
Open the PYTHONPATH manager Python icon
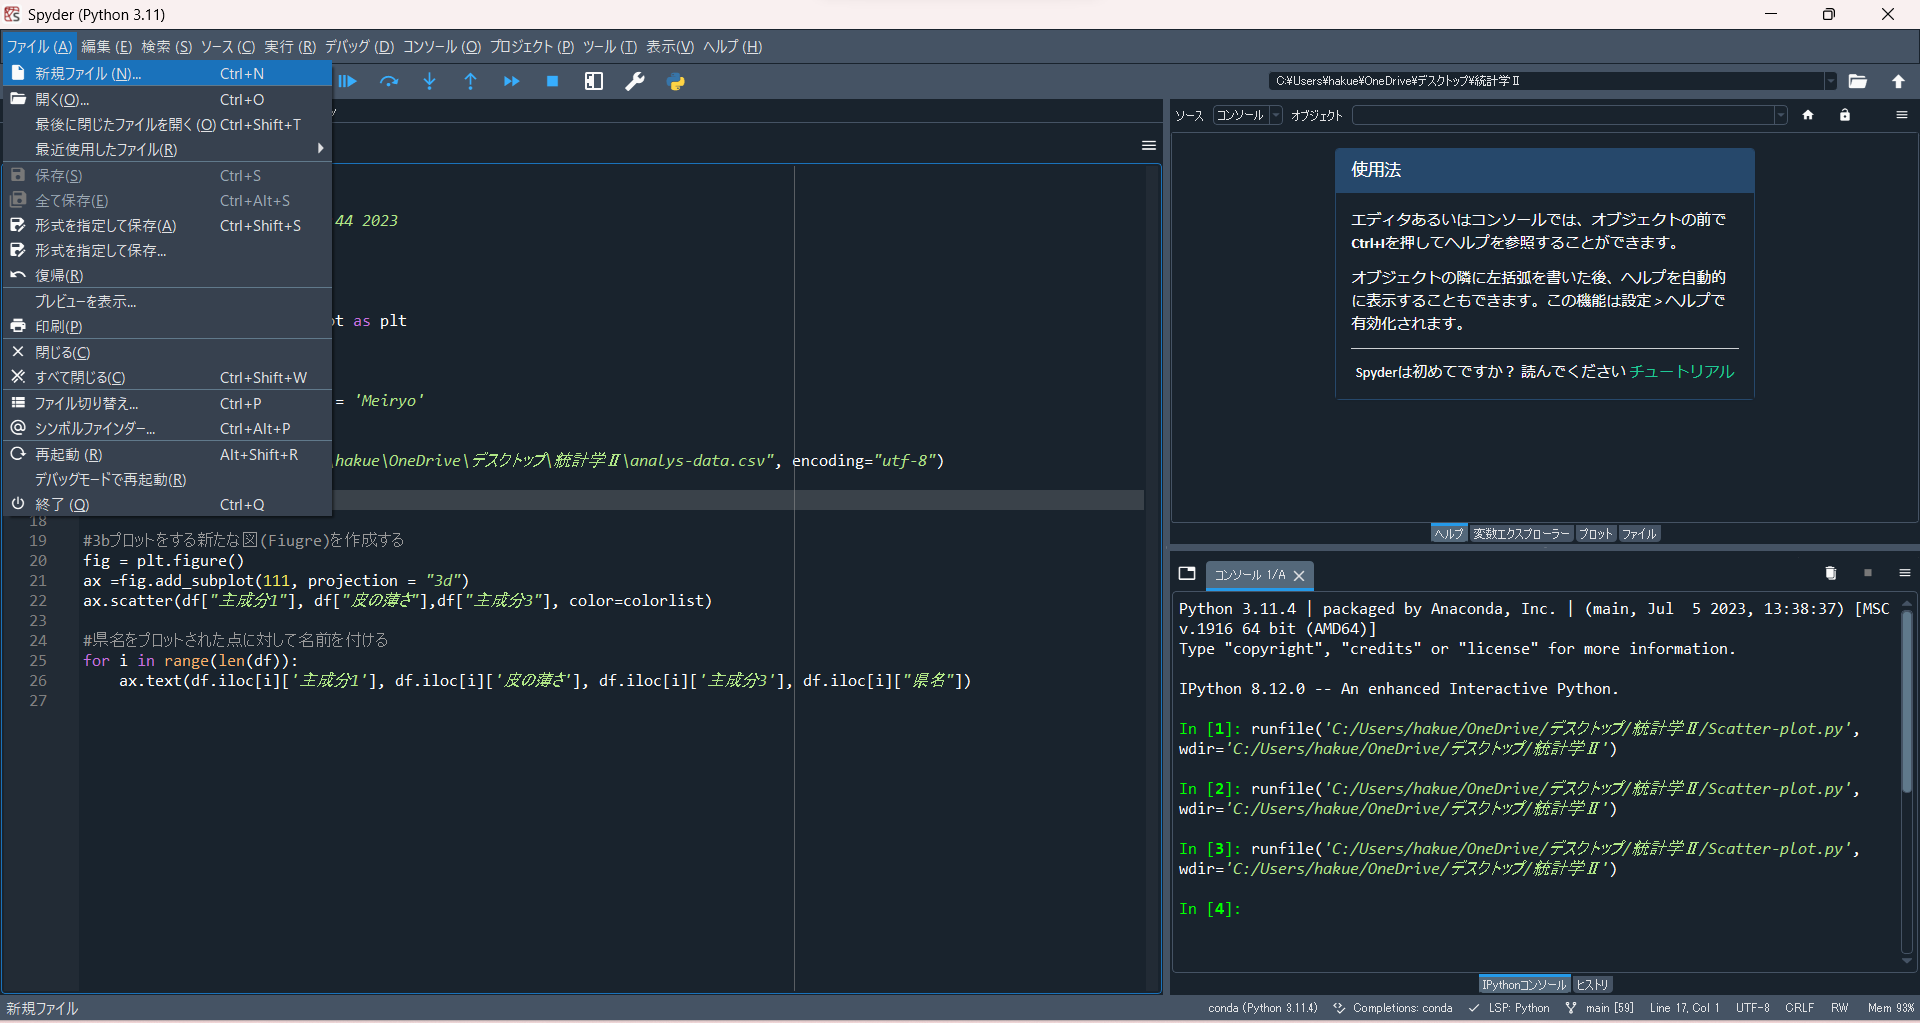(x=677, y=82)
